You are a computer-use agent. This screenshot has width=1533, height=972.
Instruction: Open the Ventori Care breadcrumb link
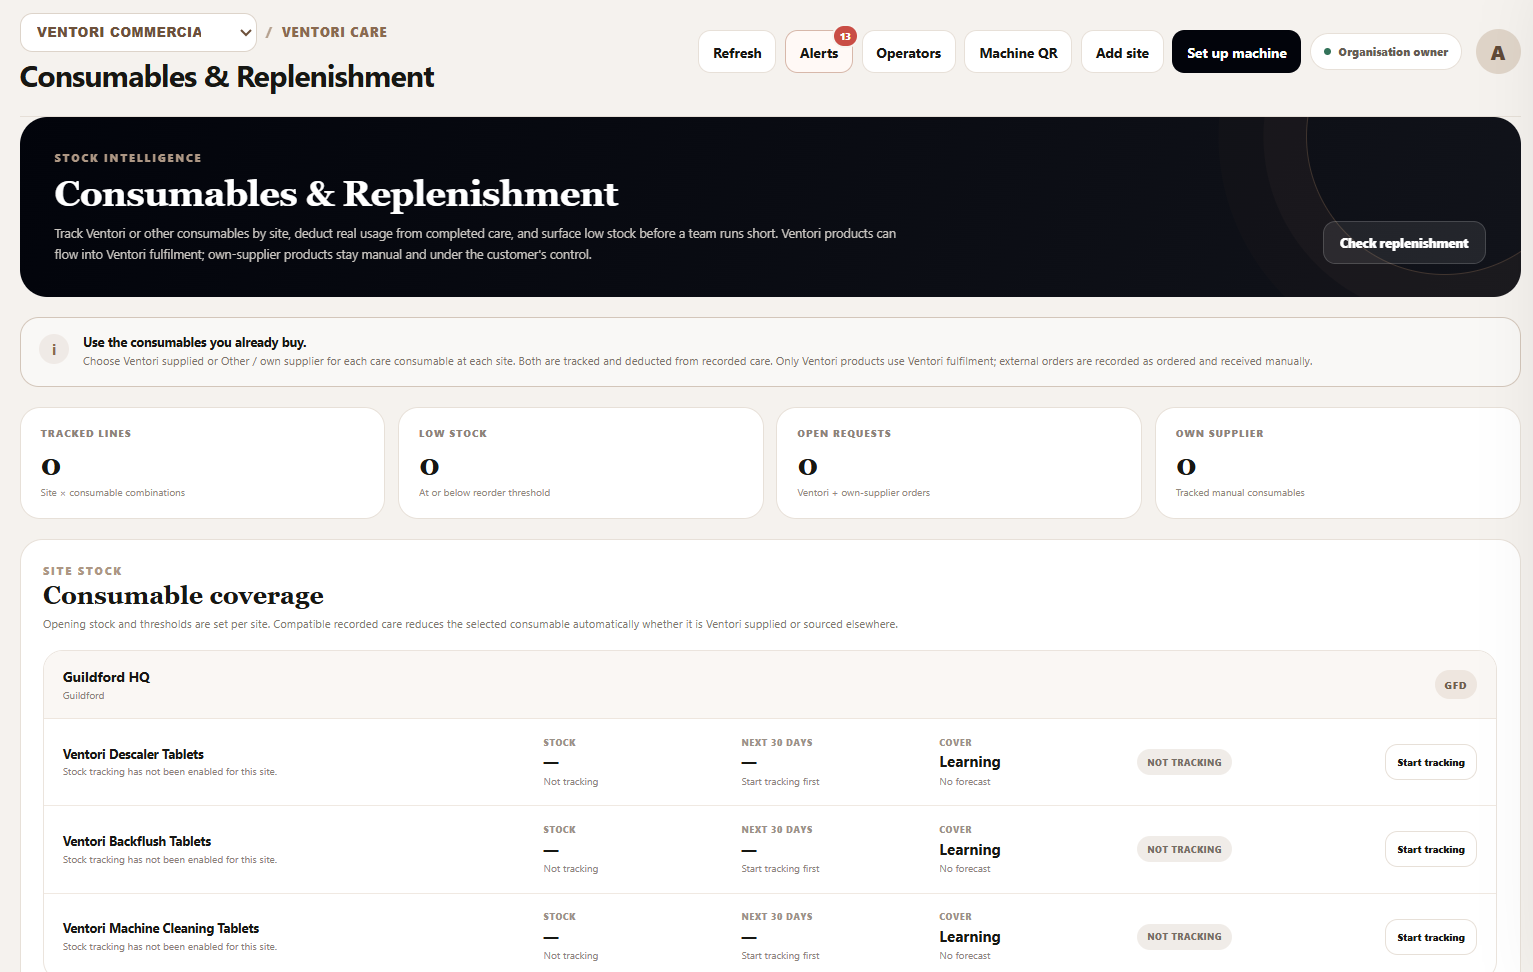coord(334,32)
